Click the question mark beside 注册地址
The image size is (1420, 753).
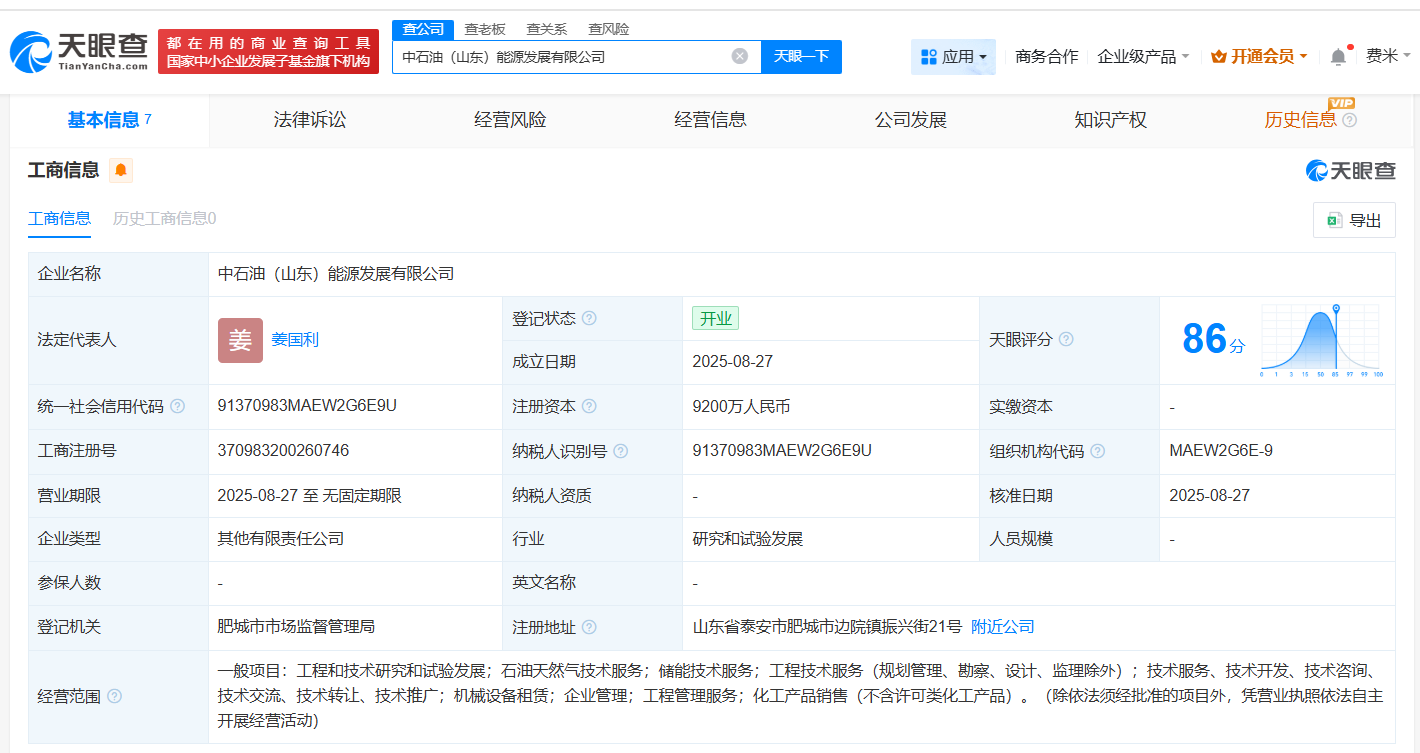[590, 626]
